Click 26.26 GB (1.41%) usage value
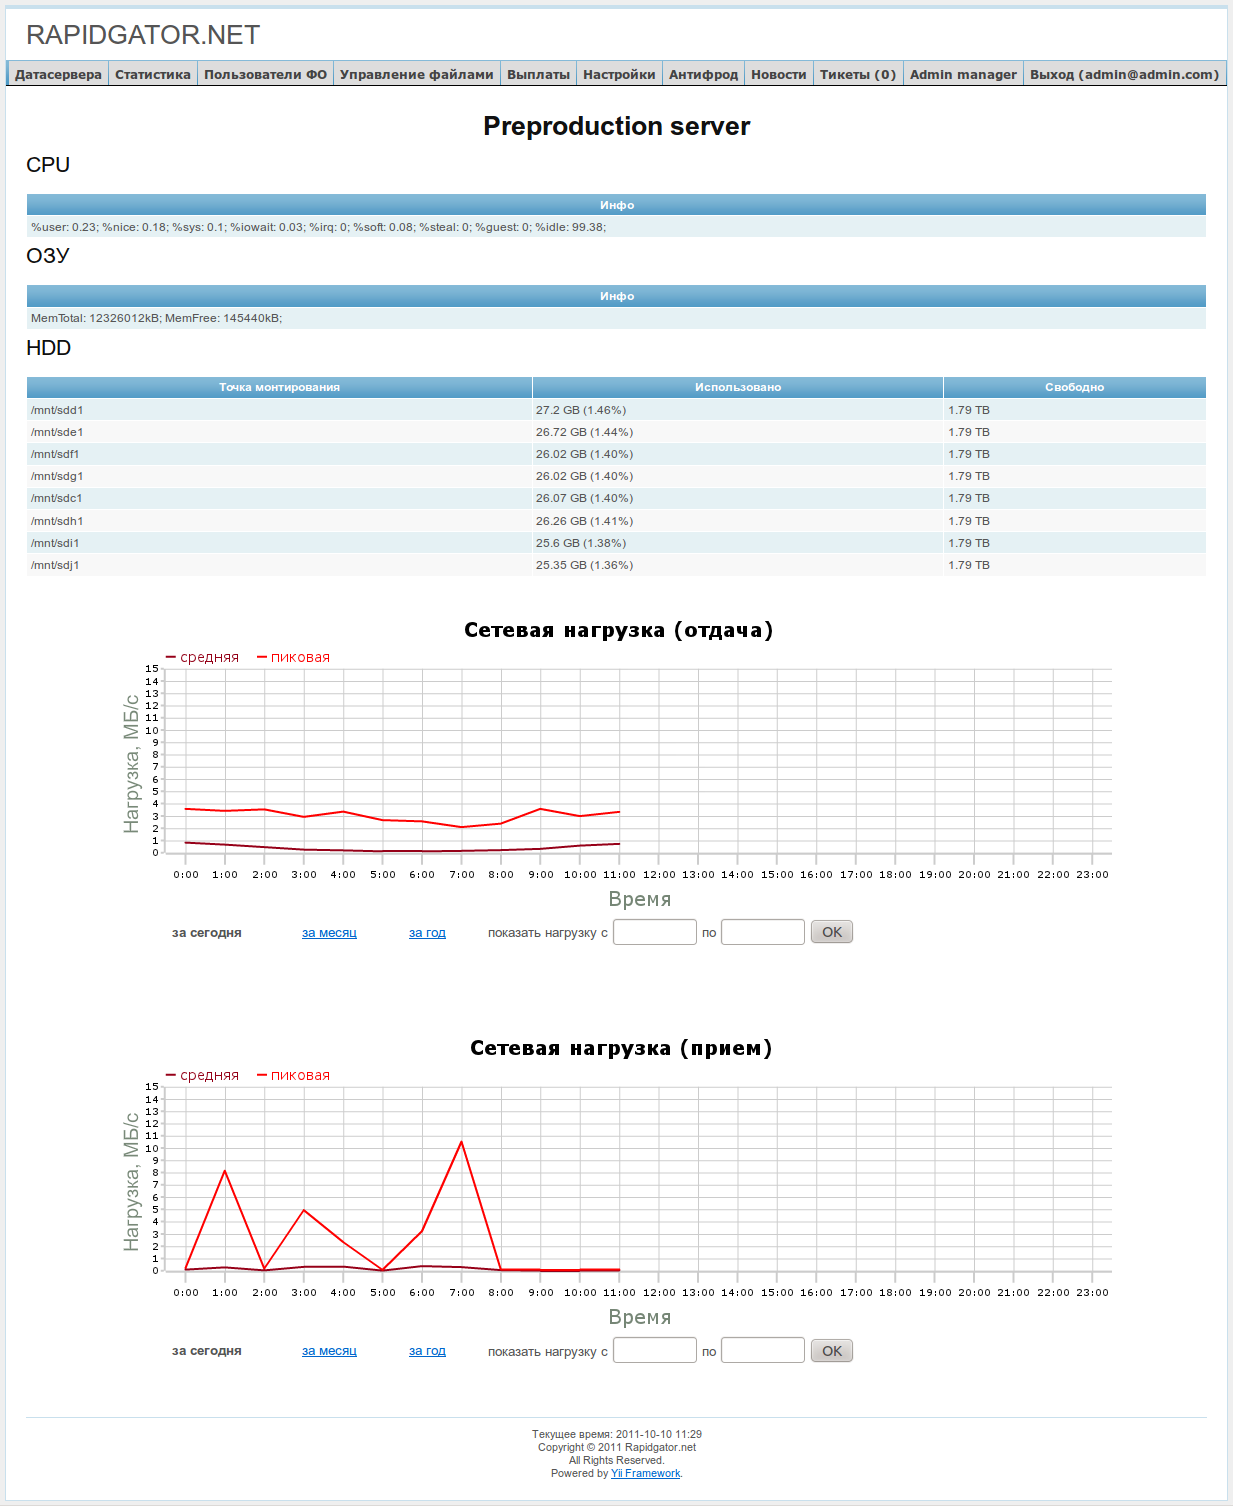This screenshot has width=1233, height=1506. point(584,521)
